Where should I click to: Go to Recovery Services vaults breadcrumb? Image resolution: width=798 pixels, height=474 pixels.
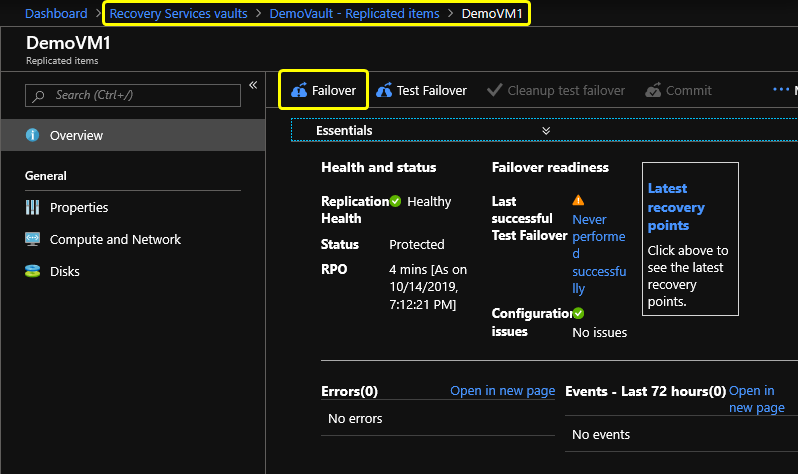coord(178,13)
